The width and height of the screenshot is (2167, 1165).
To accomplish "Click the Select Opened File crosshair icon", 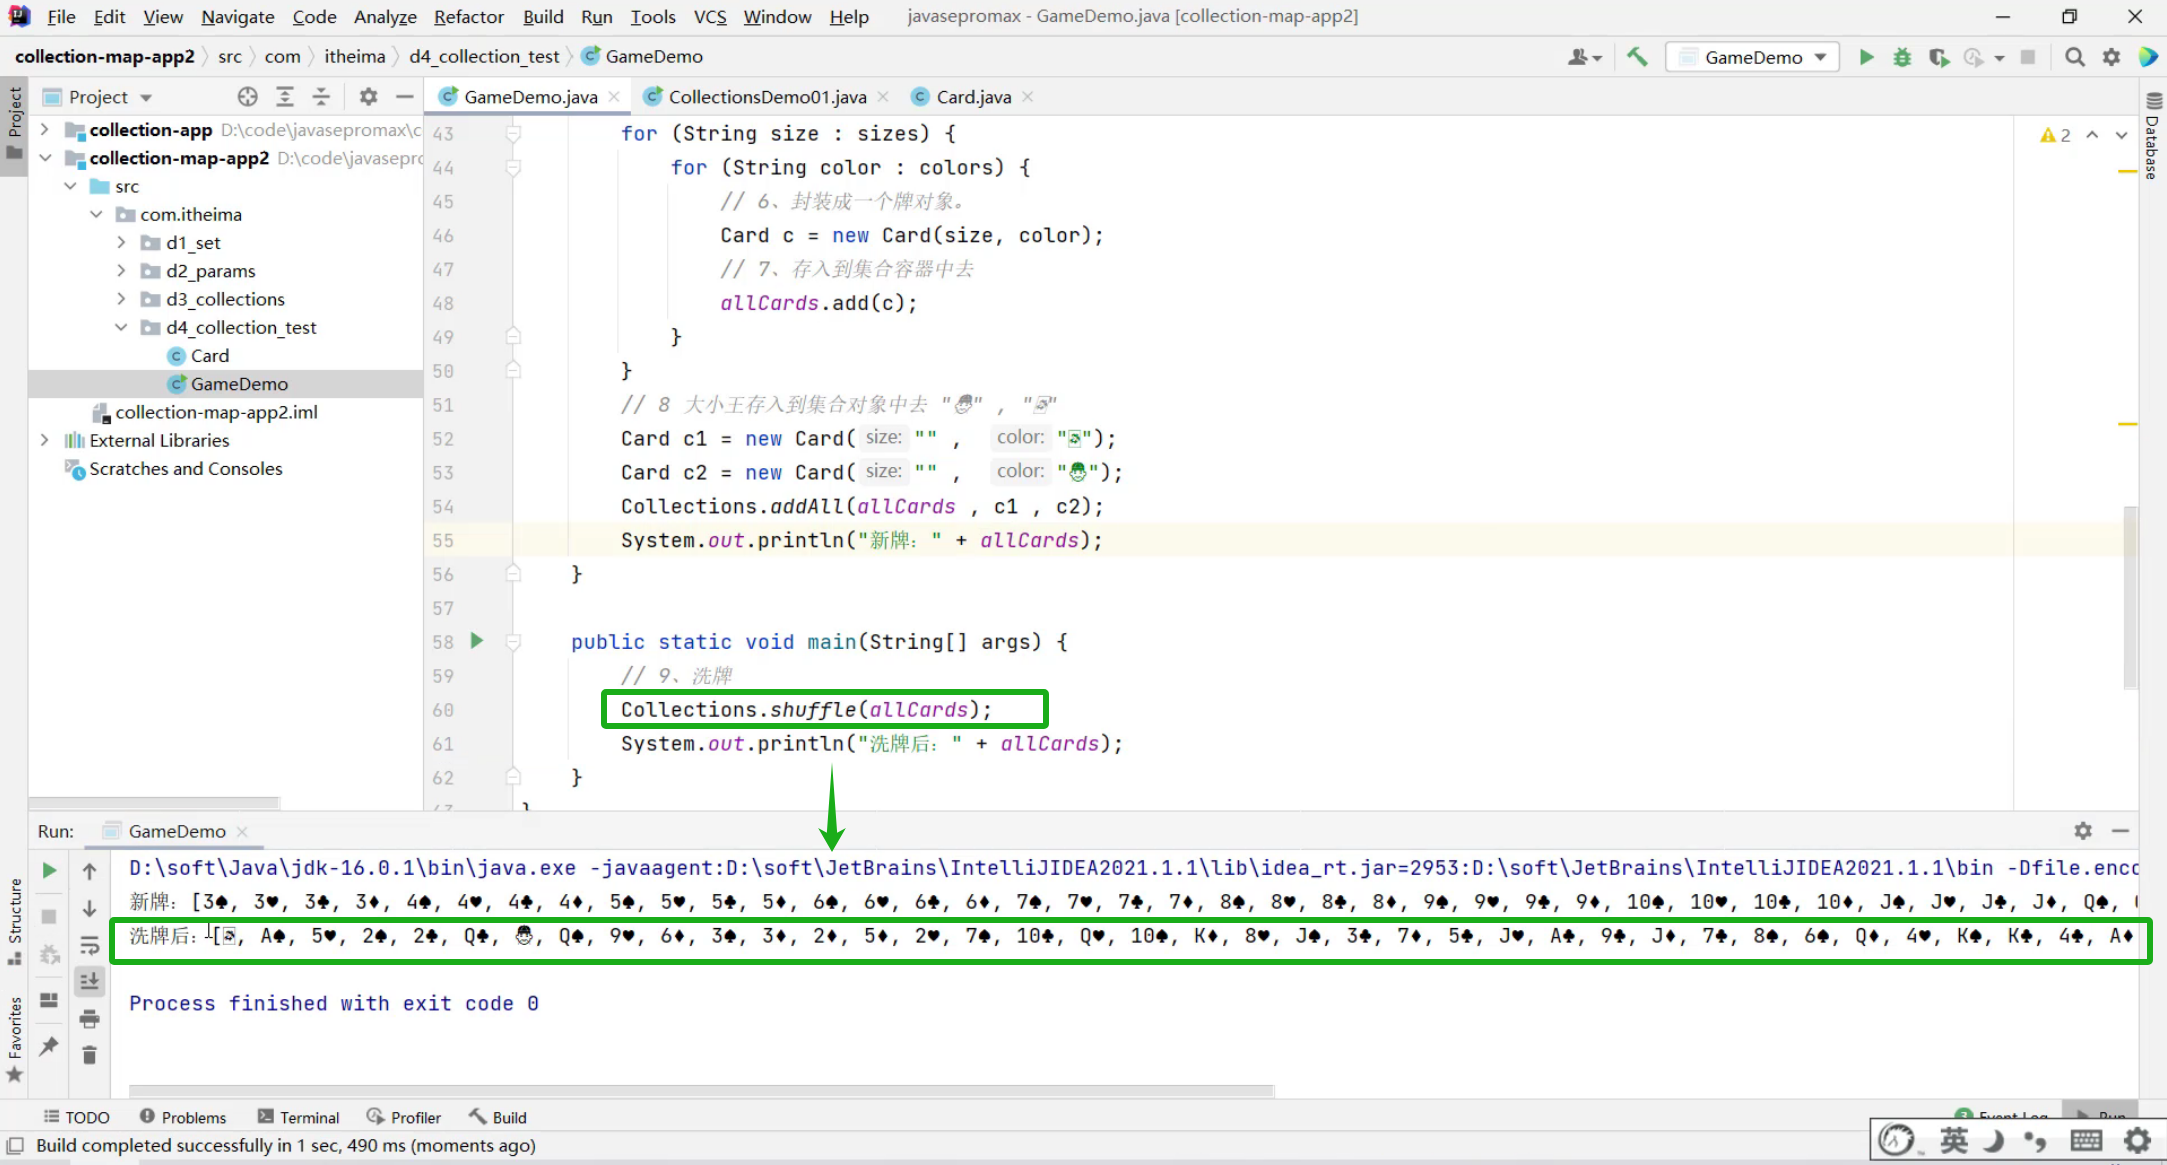I will (x=247, y=96).
